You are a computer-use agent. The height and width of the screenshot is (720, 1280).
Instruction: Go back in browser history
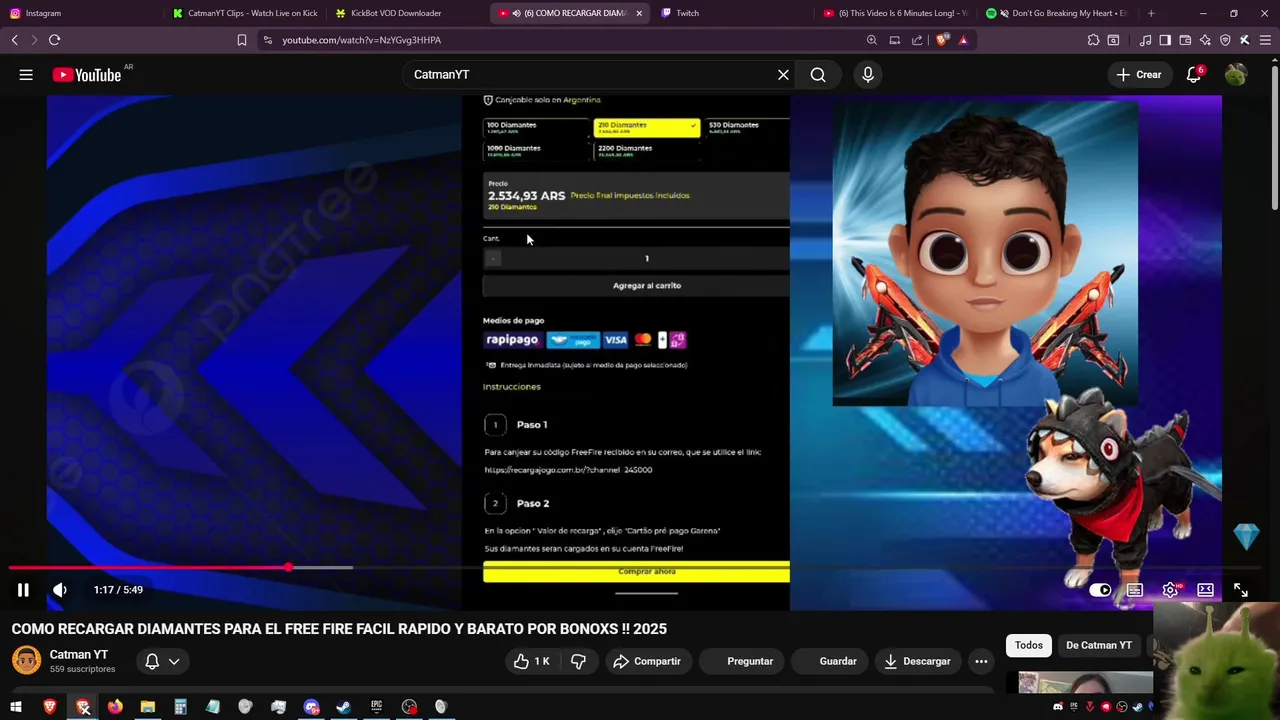(14, 40)
